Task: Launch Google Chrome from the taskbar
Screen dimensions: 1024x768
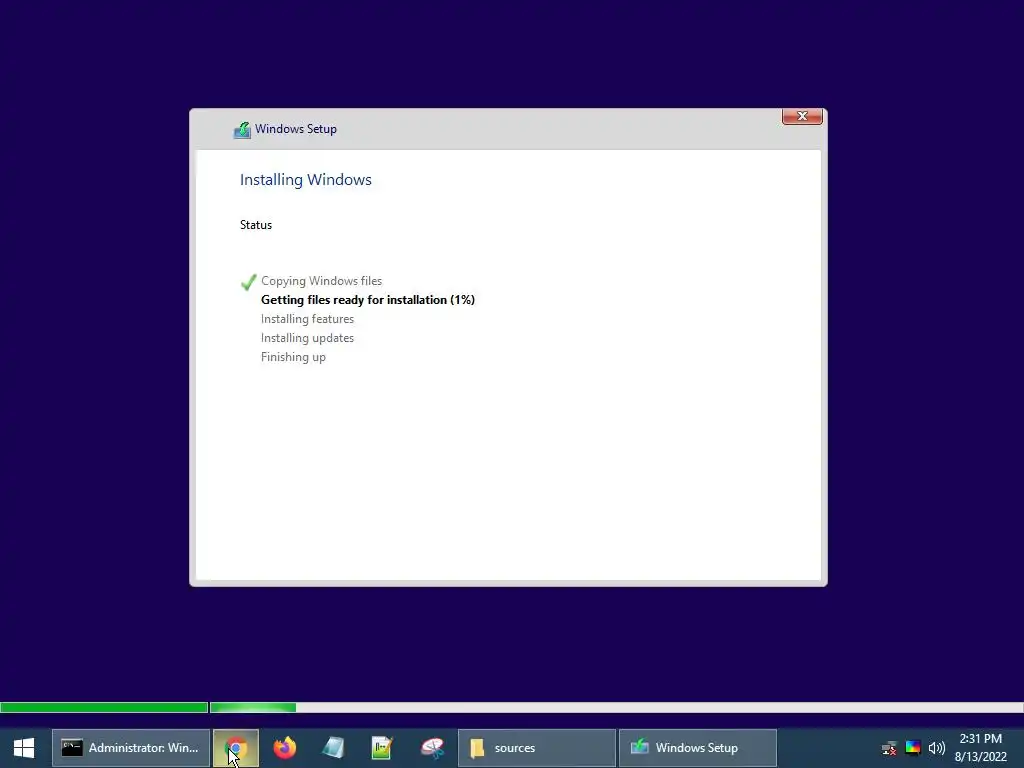Action: [236, 748]
